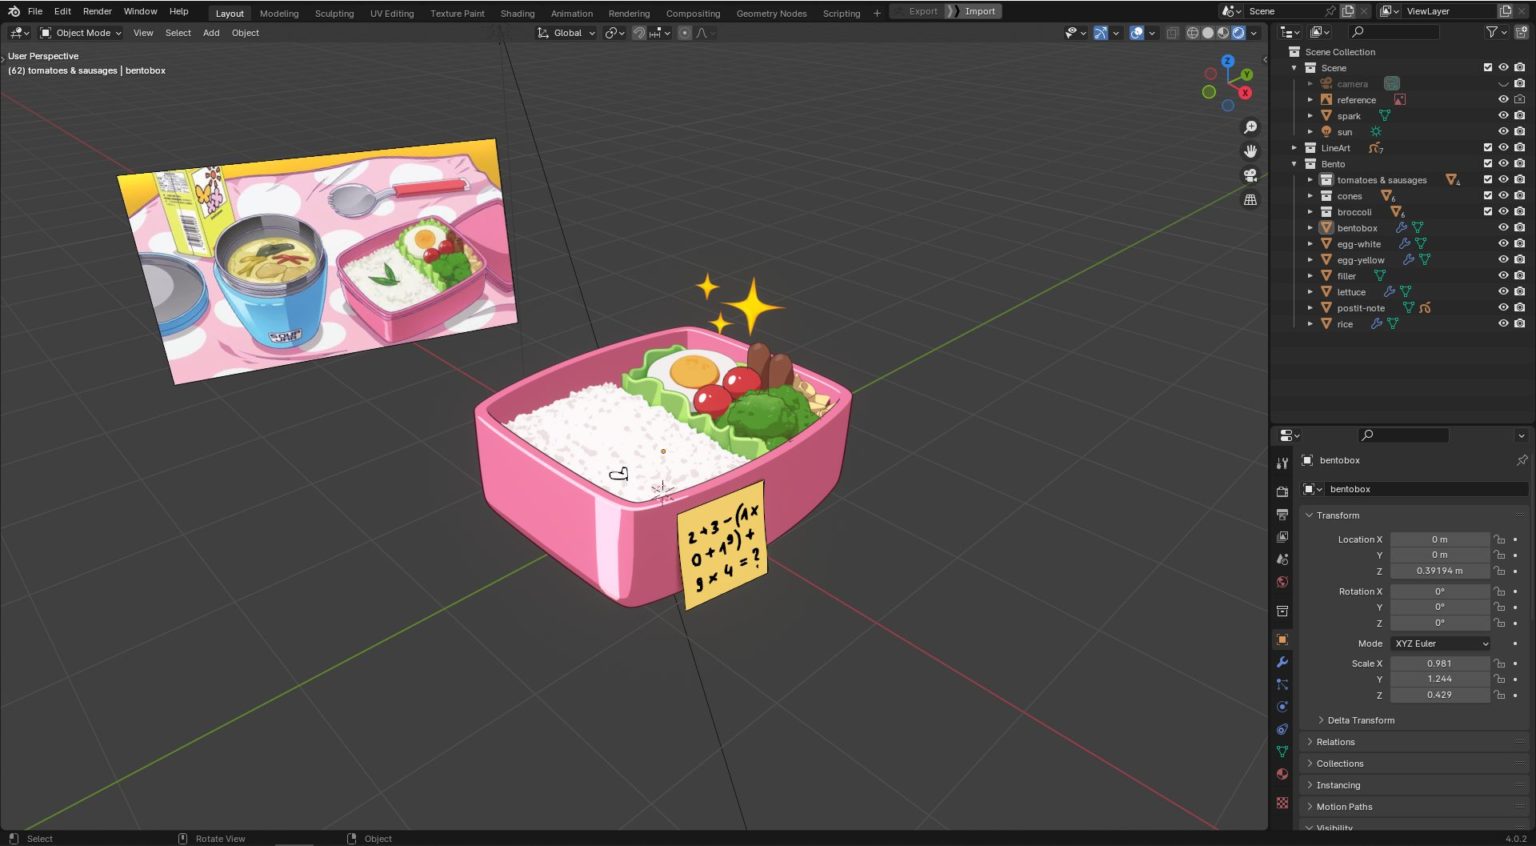Disable the broccoli collection checkbox
Image resolution: width=1536 pixels, height=846 pixels.
(1487, 212)
